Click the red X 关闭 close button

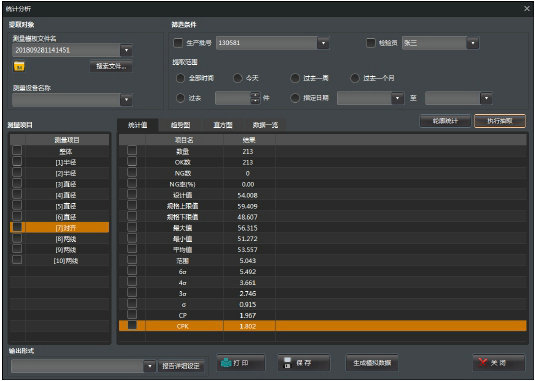499,363
